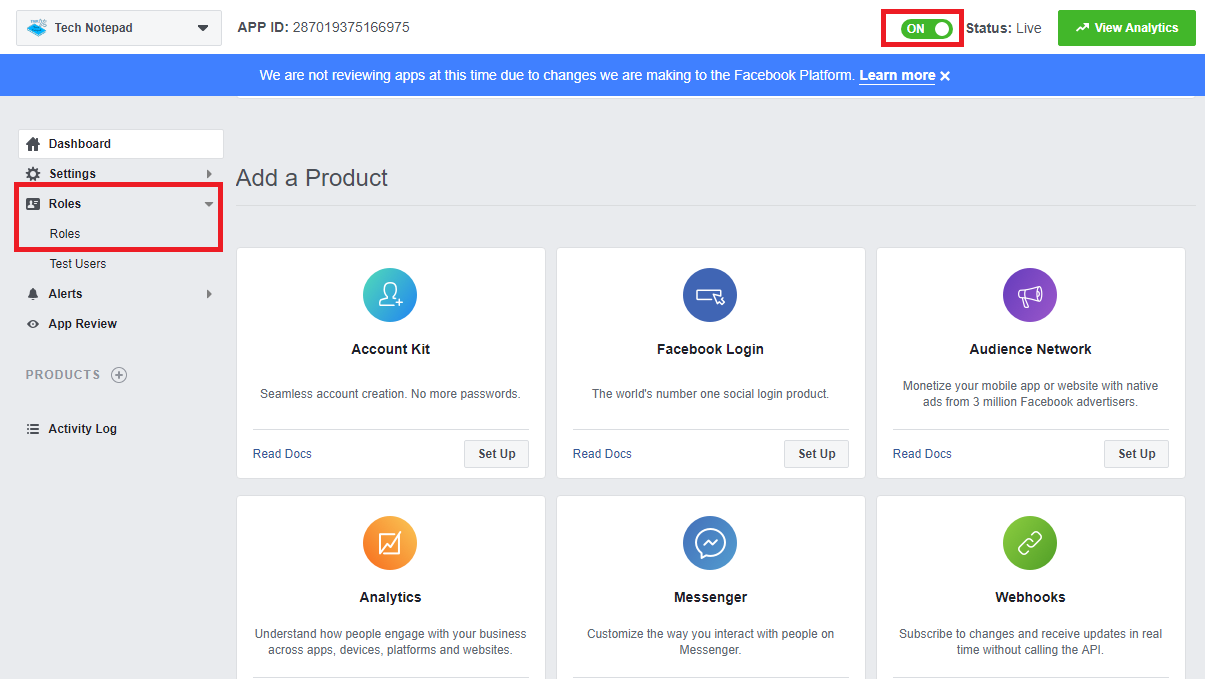
Task: Click the plus icon beside PRODUCTS
Action: (119, 375)
